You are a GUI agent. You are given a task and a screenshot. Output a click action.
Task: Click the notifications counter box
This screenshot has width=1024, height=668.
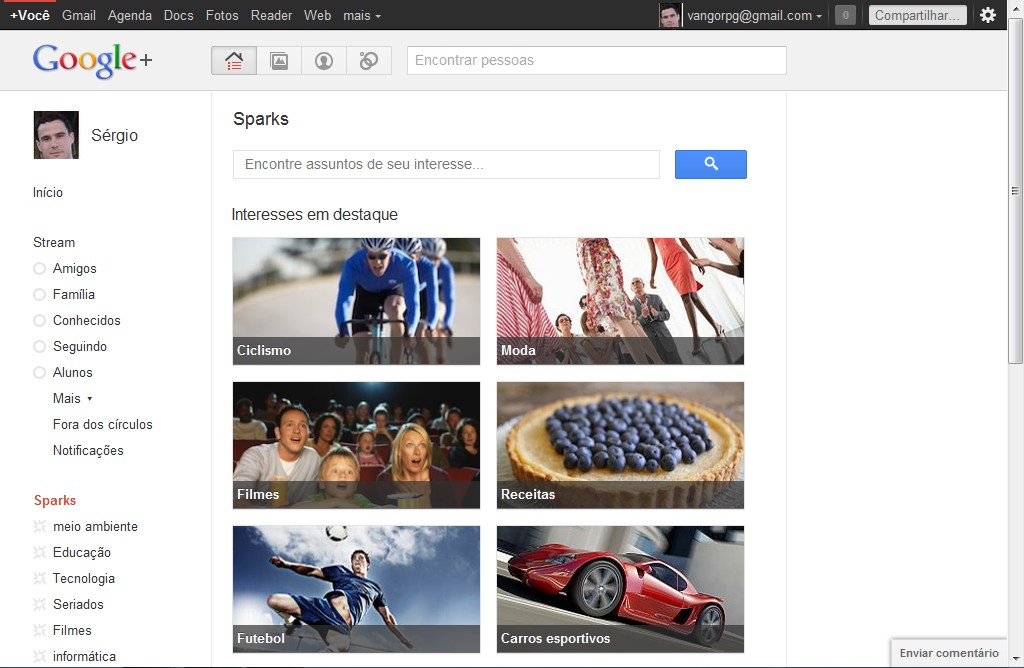click(x=845, y=15)
